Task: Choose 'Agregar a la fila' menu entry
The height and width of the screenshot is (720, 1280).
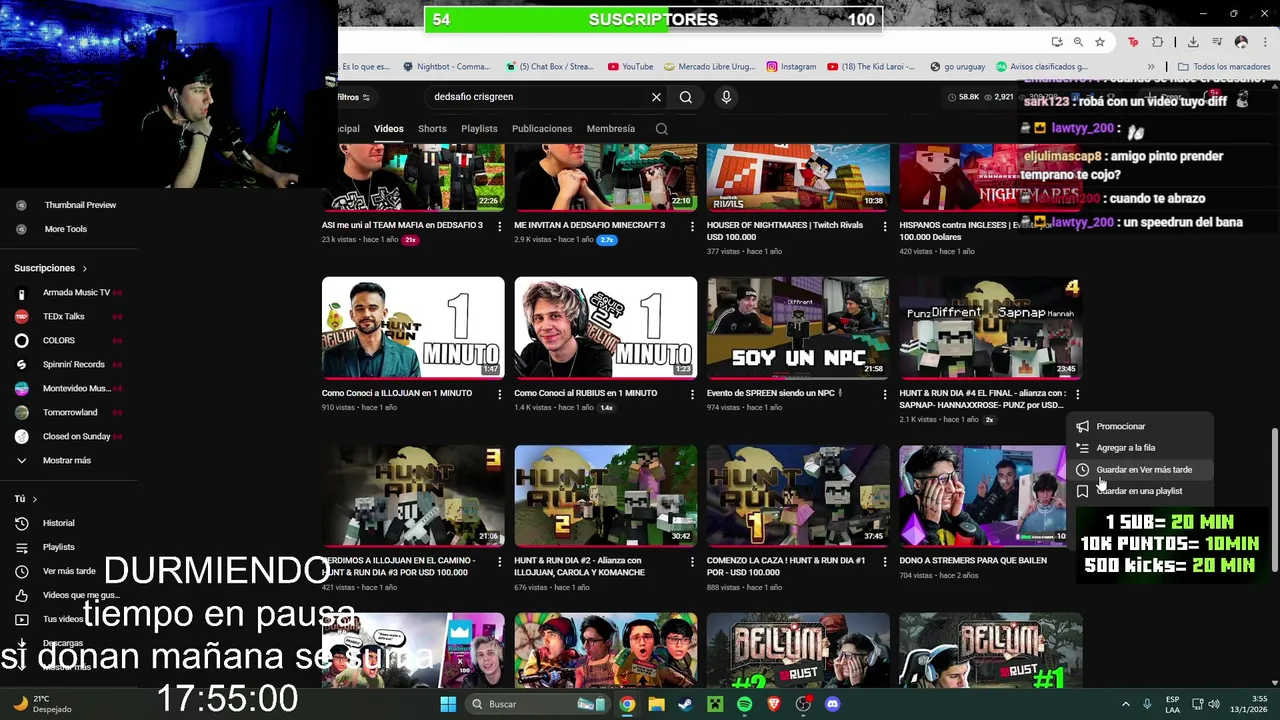Action: [1138, 448]
